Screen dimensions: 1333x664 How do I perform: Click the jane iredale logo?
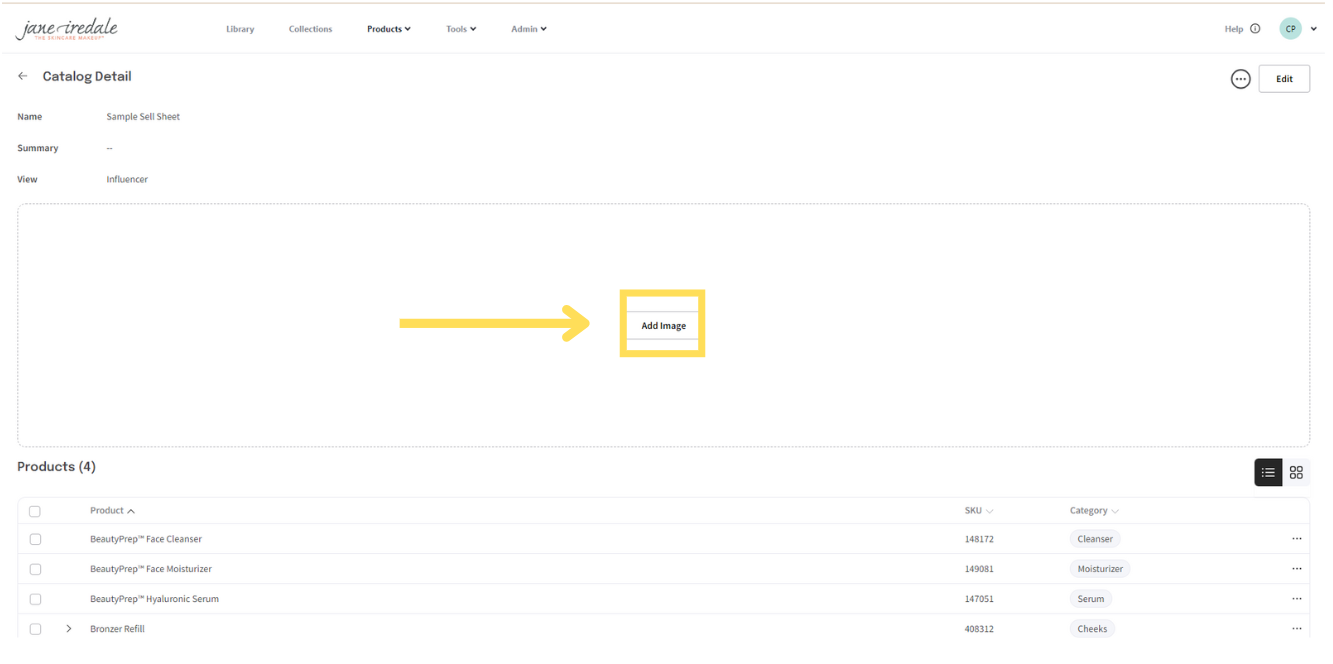coord(67,29)
